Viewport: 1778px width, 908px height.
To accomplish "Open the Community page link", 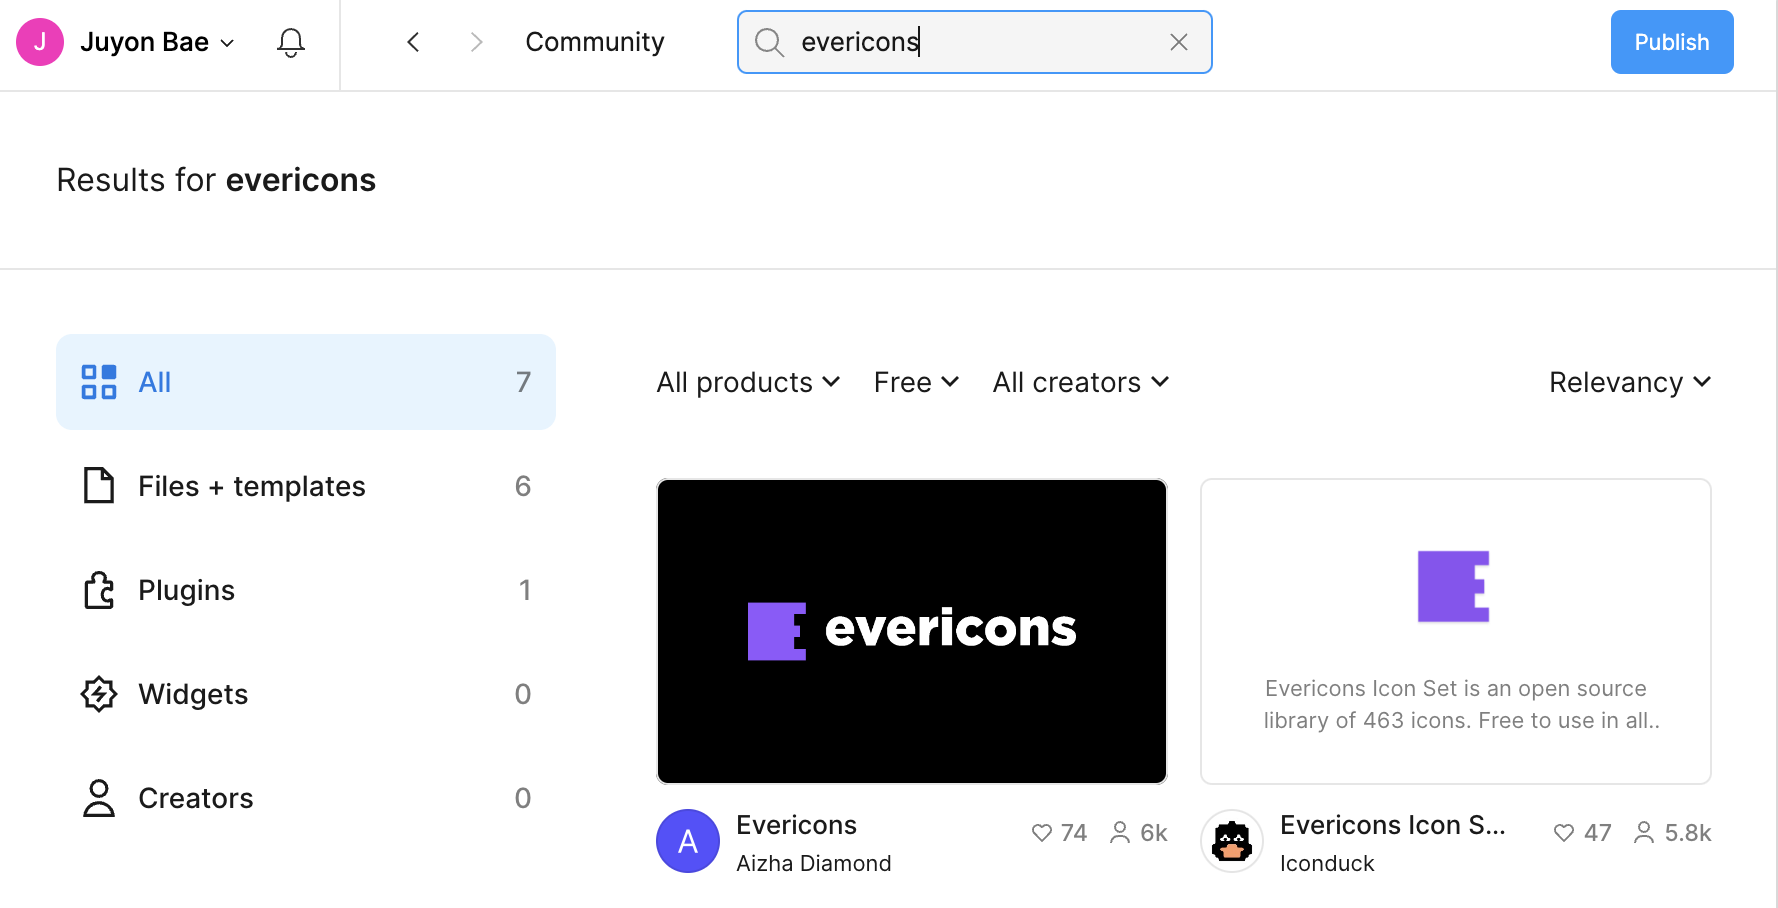I will [x=595, y=42].
